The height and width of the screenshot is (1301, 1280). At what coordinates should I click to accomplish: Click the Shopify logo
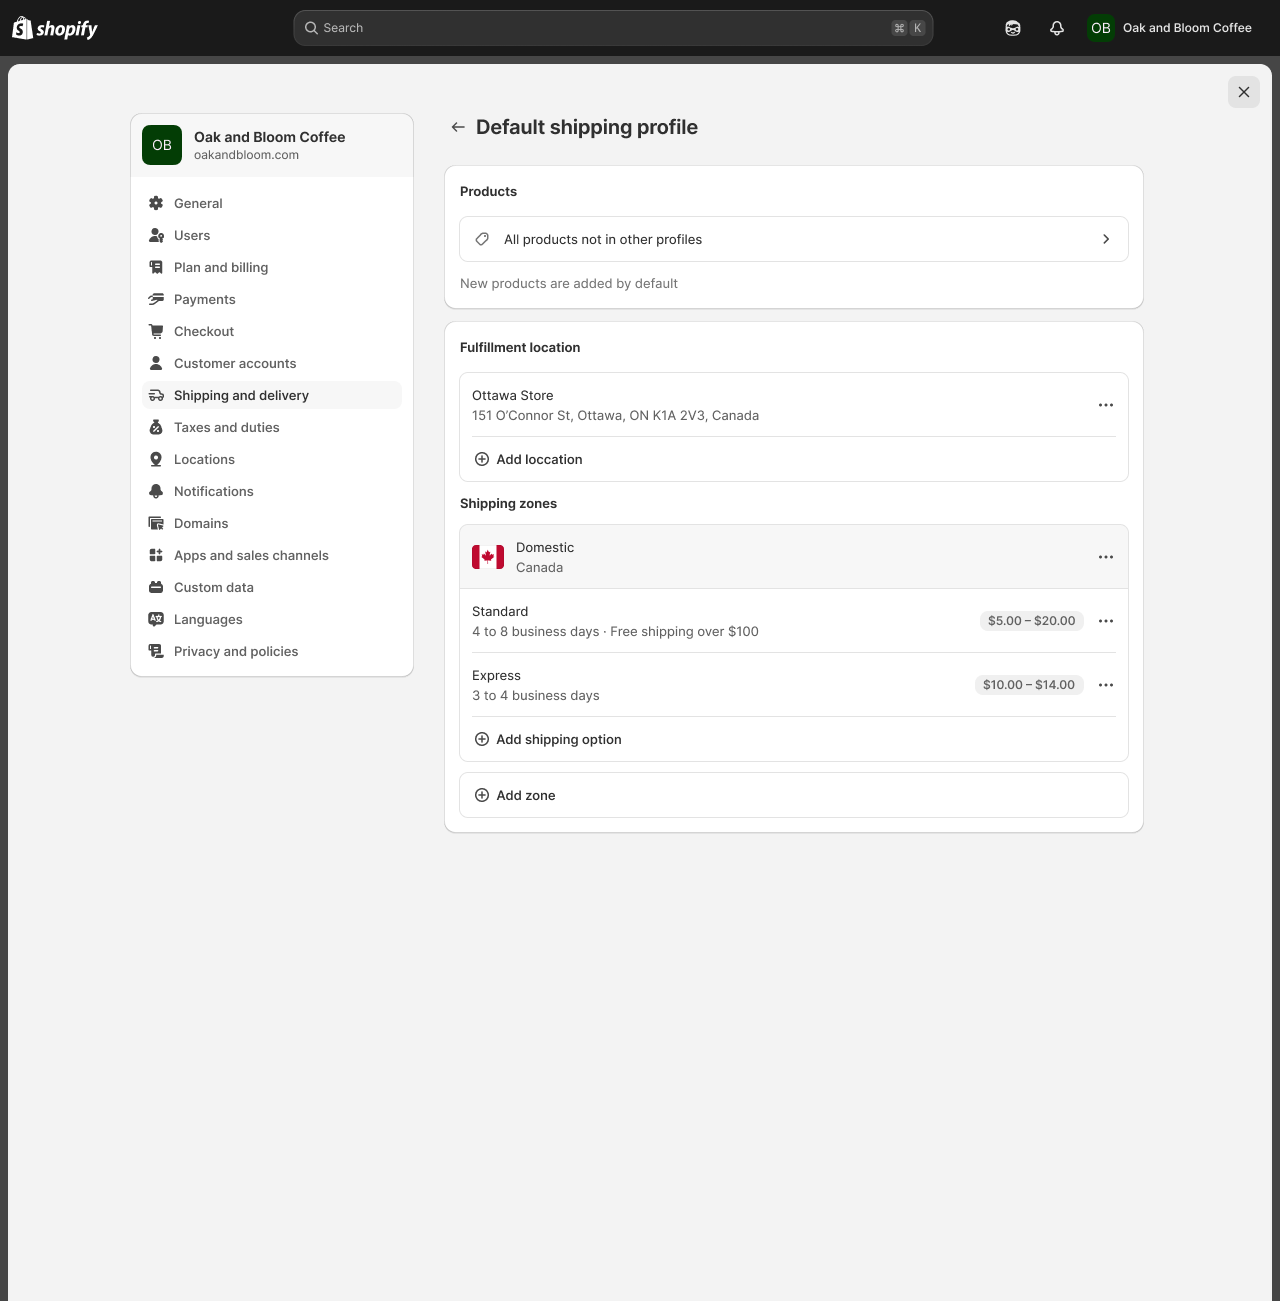click(55, 28)
